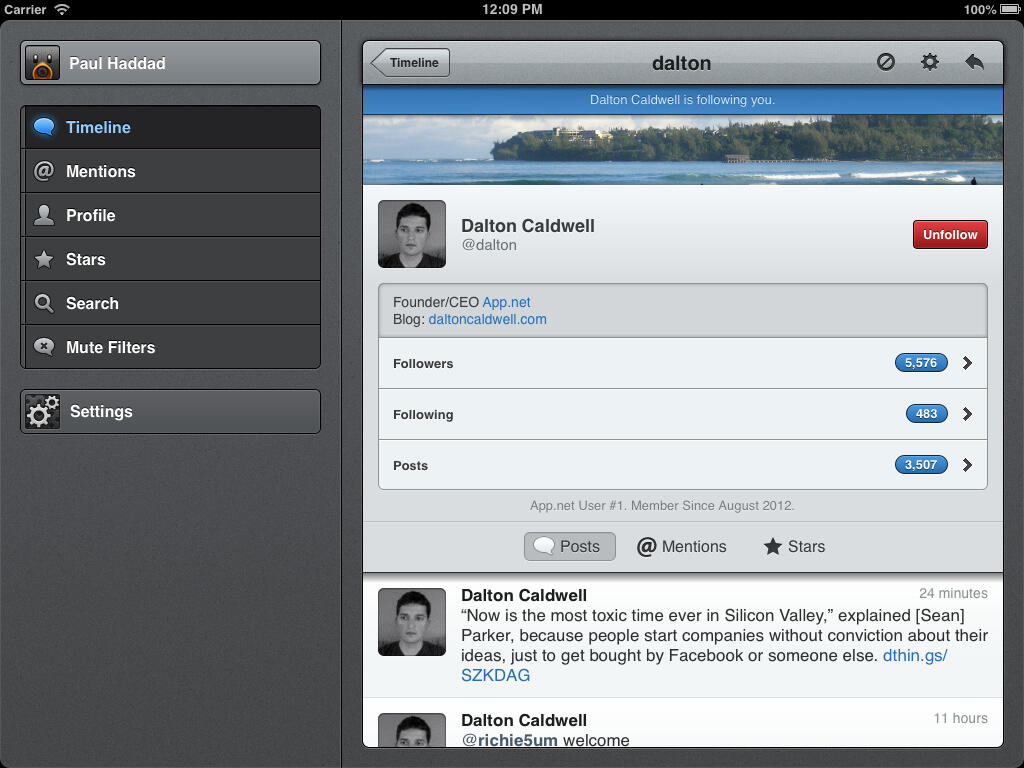The image size is (1024, 768).
Task: Click the Stars star icon in sidebar
Action: pos(44,259)
